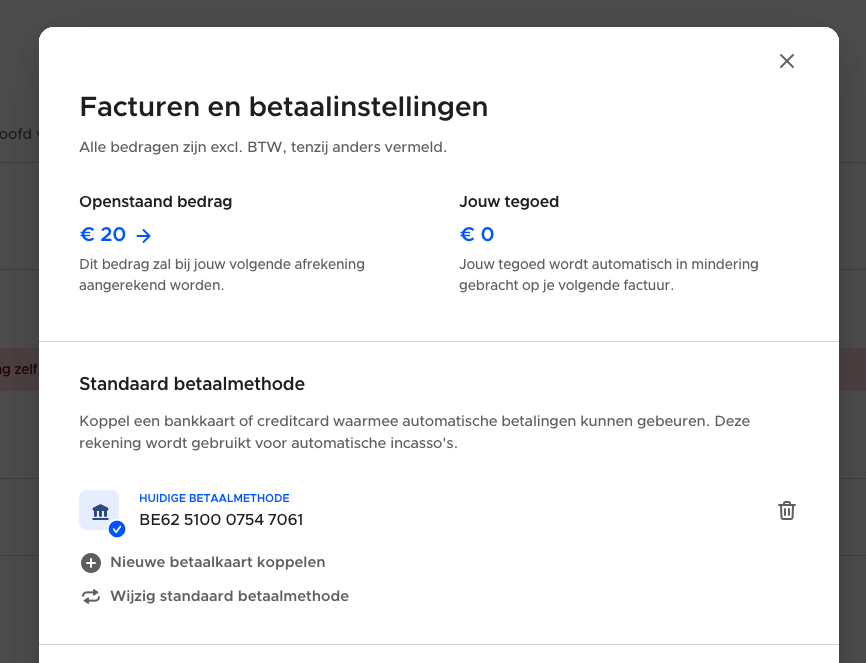Click the plus icon for new card
The image size is (866, 663).
pyautogui.click(x=91, y=563)
